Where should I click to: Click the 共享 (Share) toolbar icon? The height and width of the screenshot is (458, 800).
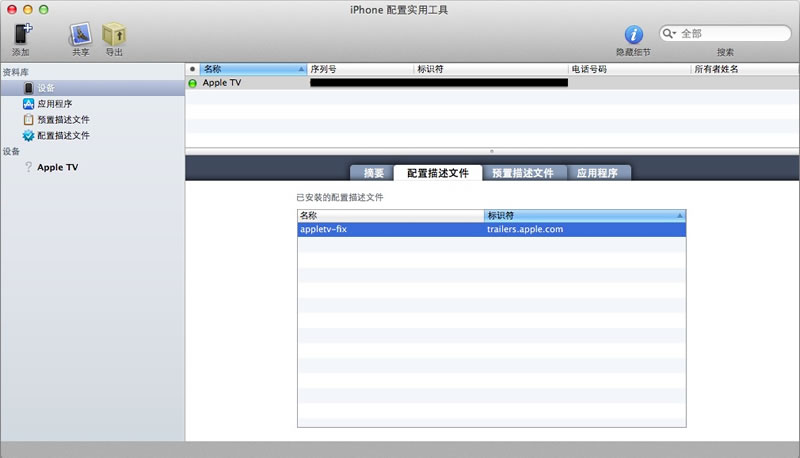pyautogui.click(x=80, y=34)
